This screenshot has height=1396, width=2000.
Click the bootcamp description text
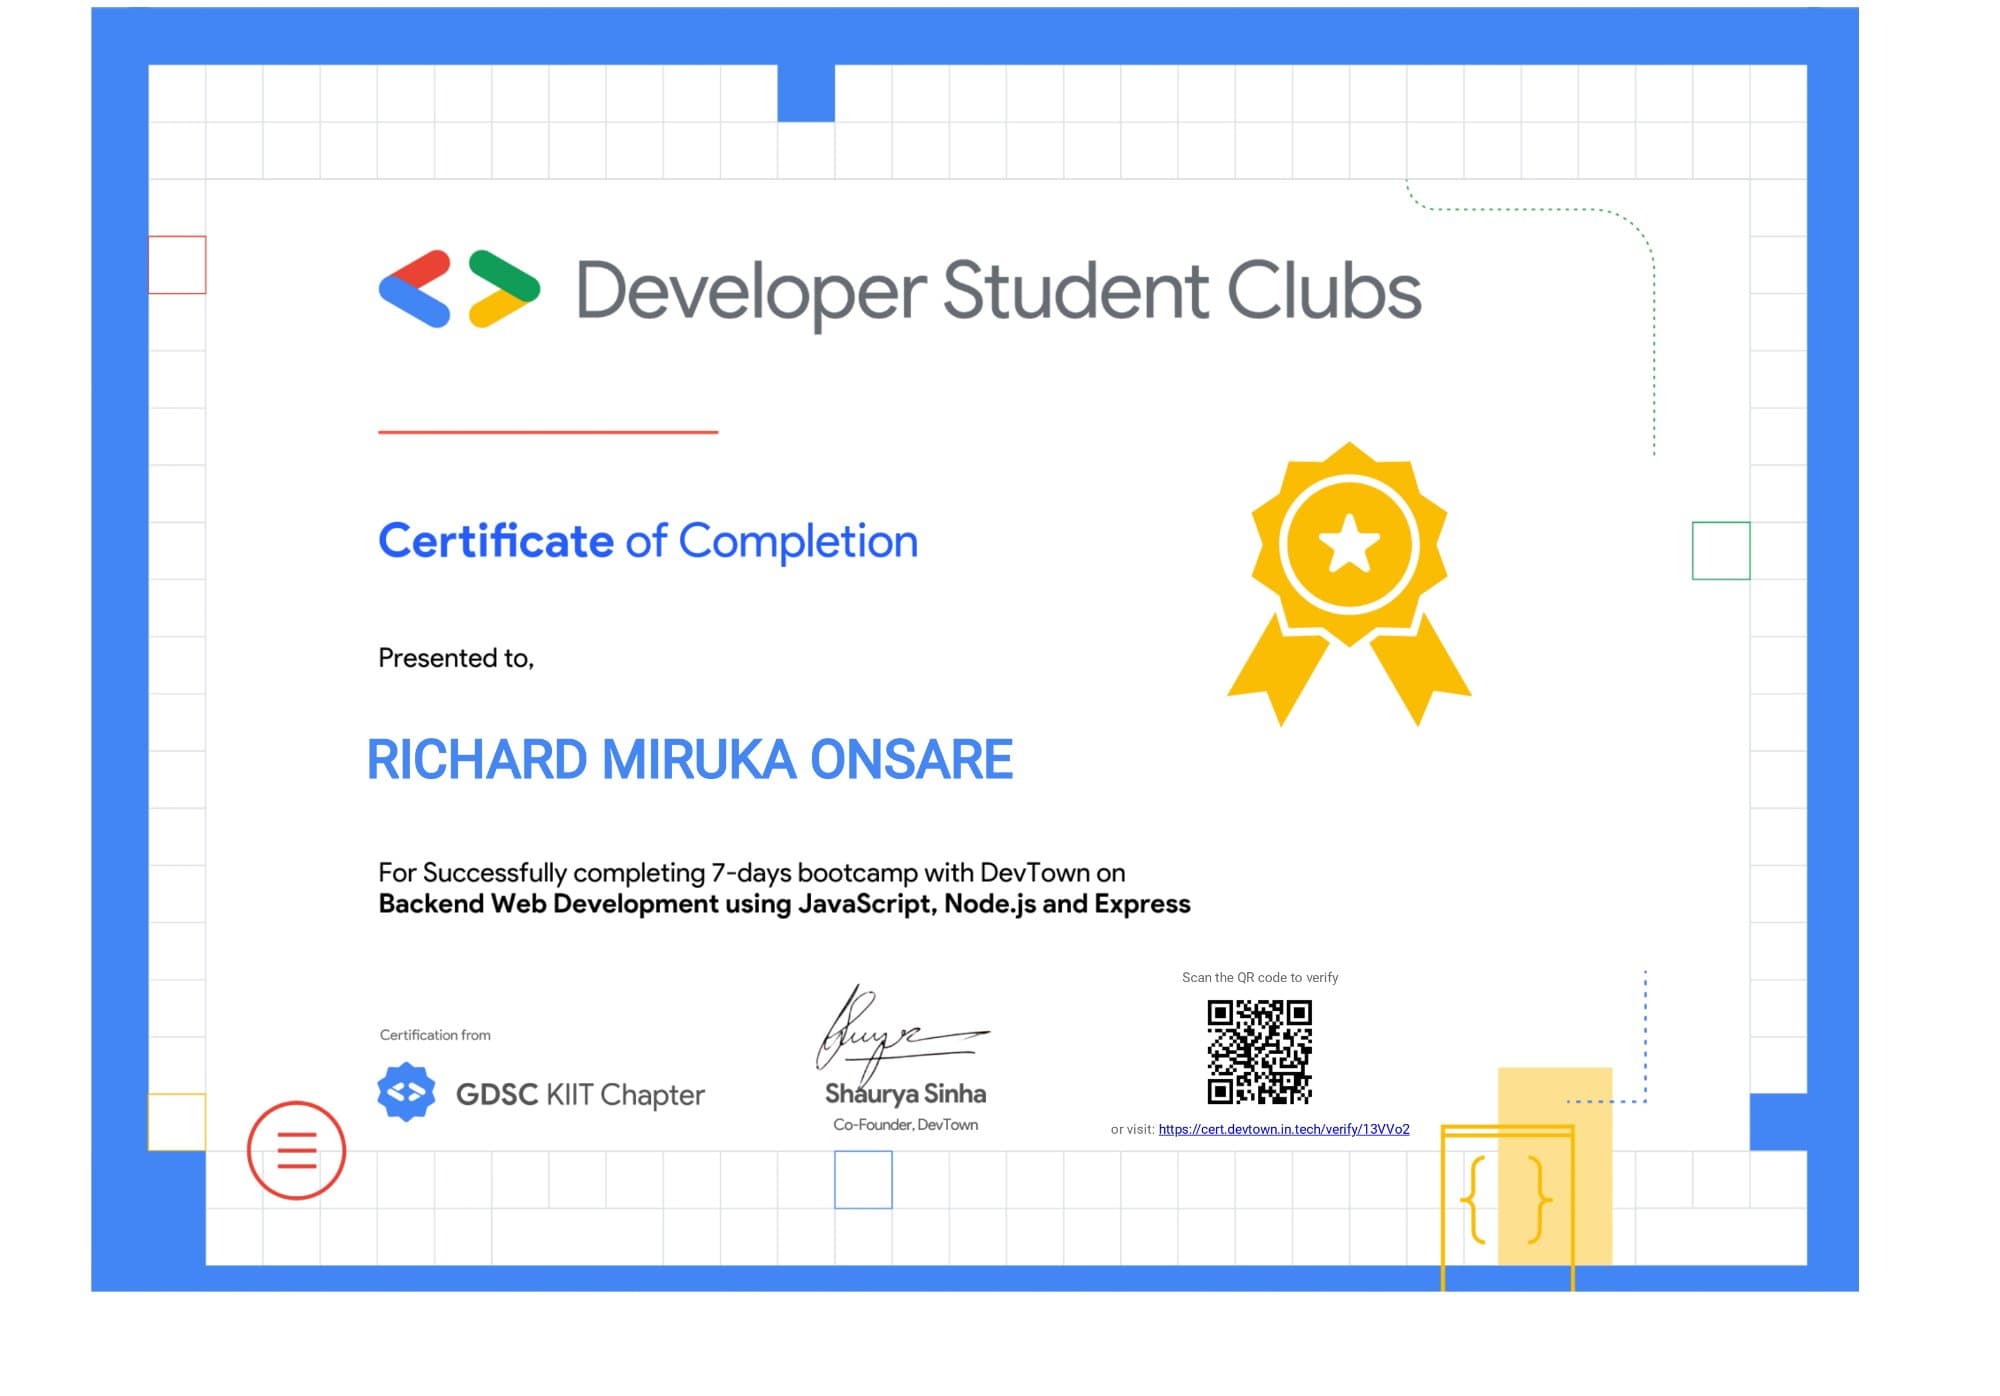click(x=750, y=887)
